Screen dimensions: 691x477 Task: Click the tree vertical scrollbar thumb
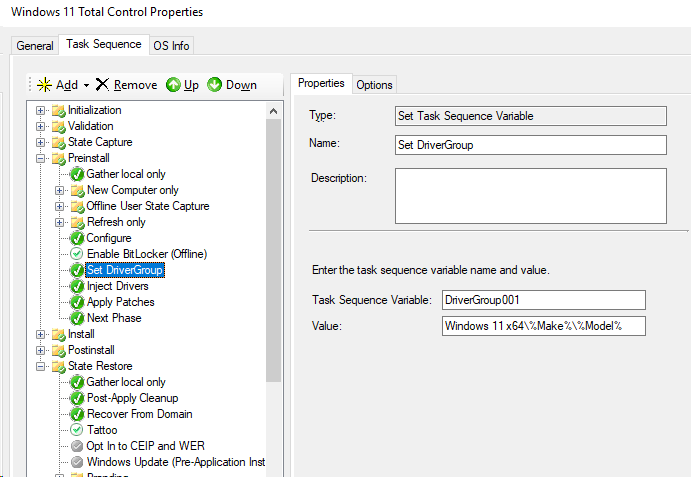click(x=273, y=250)
